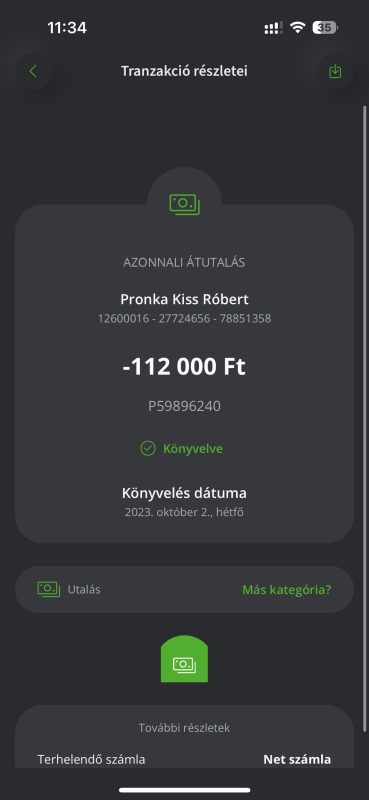Tap the battery indicator in status bar
This screenshot has width=369, height=800.
[325, 27]
